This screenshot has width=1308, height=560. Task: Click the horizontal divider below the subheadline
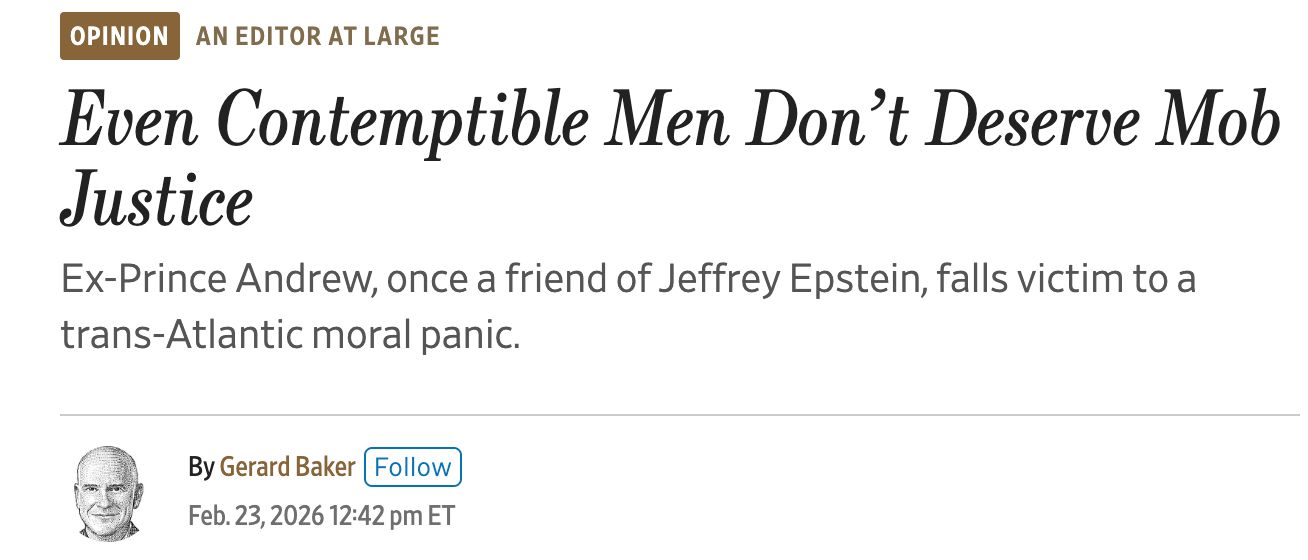tap(679, 414)
